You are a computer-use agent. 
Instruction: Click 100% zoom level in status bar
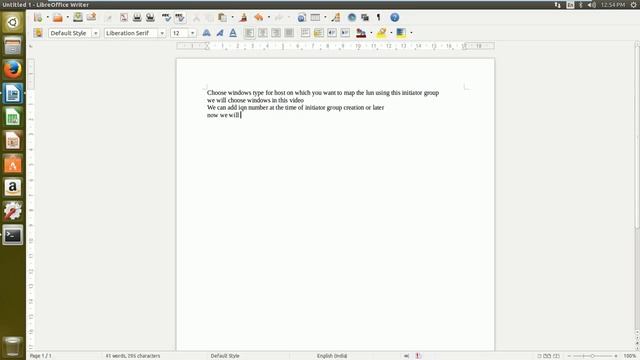[x=631, y=356]
